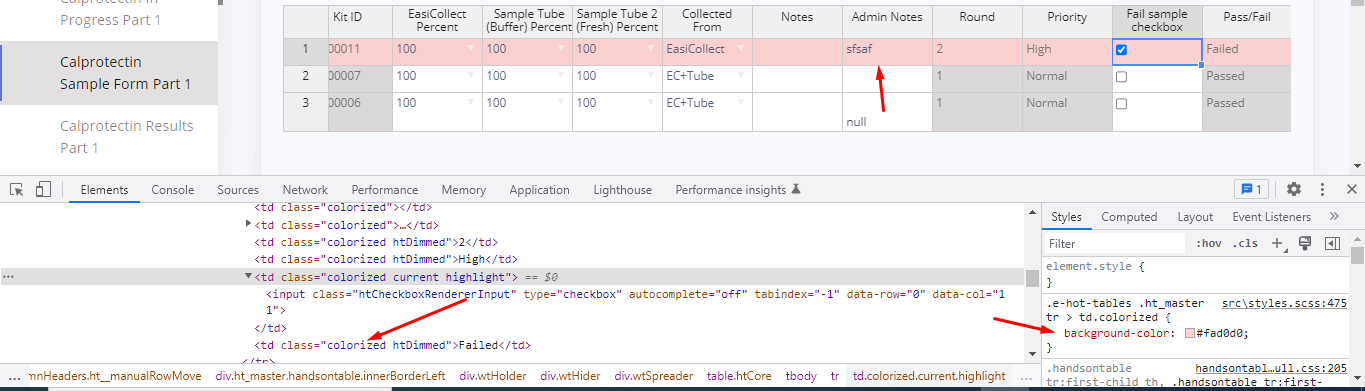Open the DevTools settings gear
1365x391 pixels.
(1294, 189)
